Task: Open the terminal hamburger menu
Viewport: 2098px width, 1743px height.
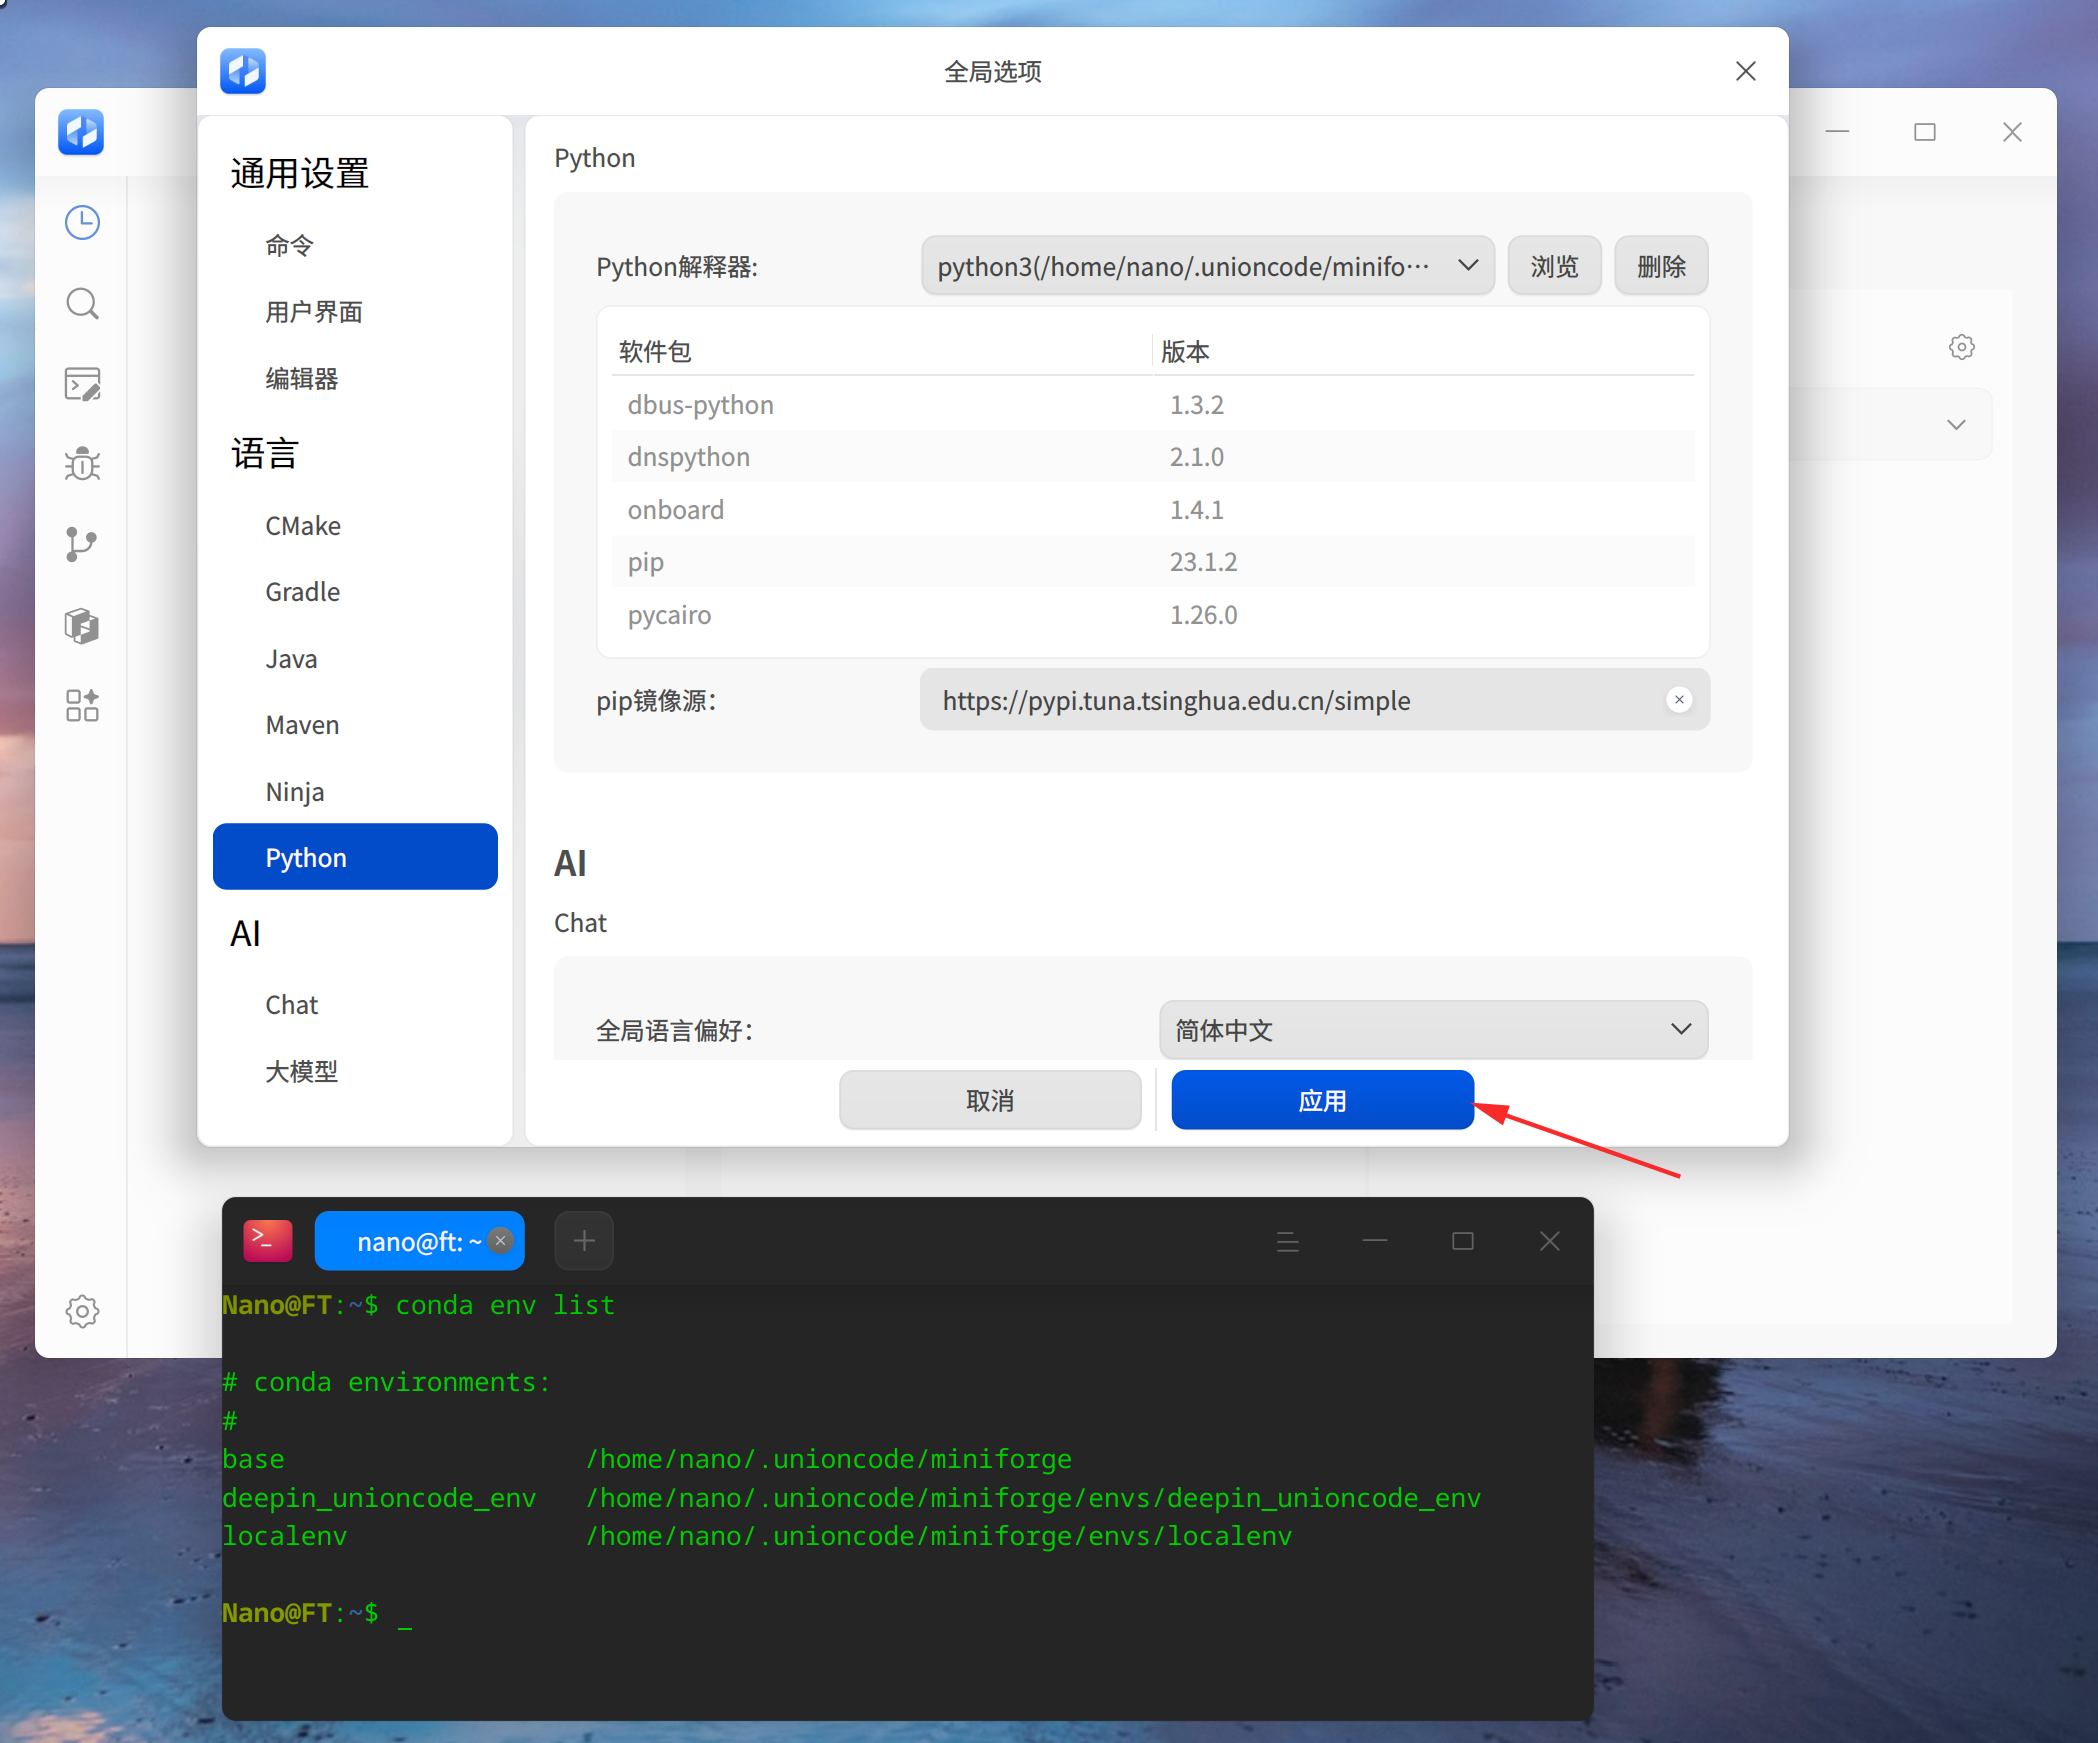Action: (1288, 1241)
